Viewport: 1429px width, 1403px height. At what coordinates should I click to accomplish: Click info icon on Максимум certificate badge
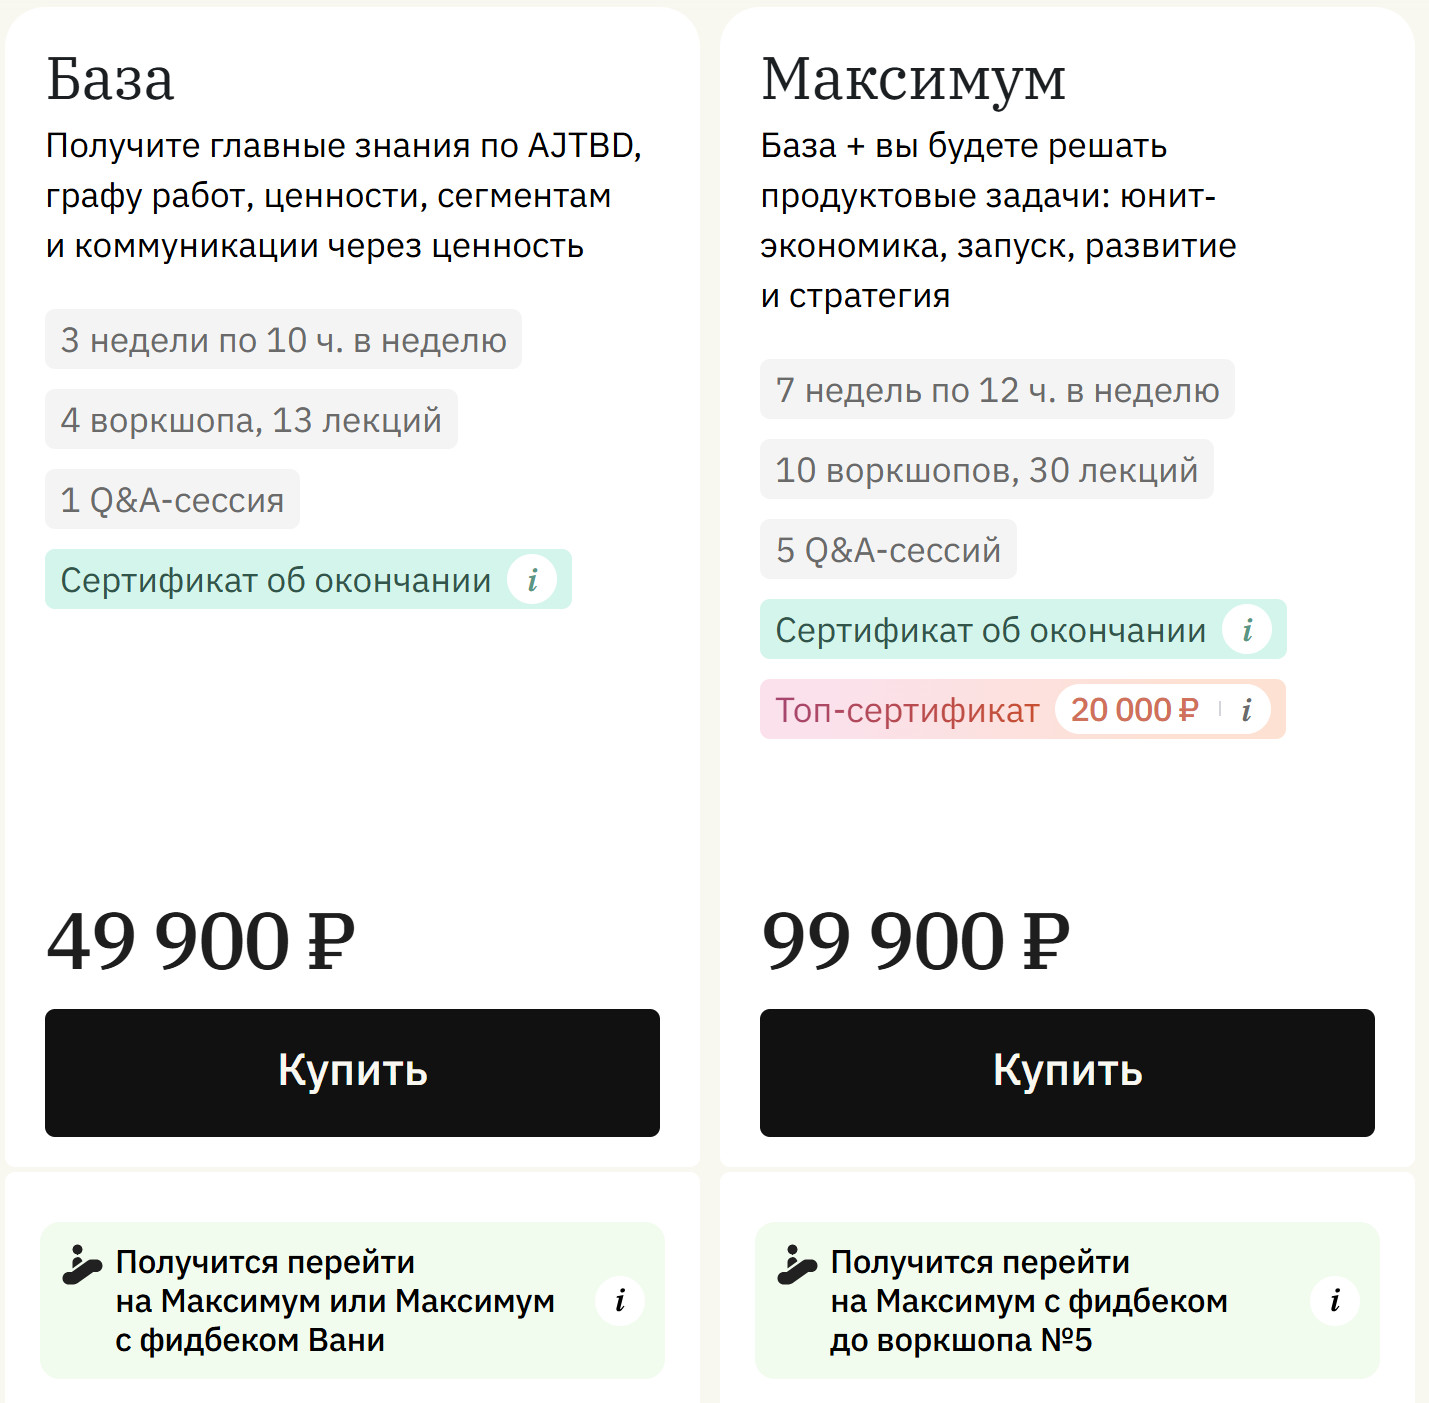point(1247,630)
